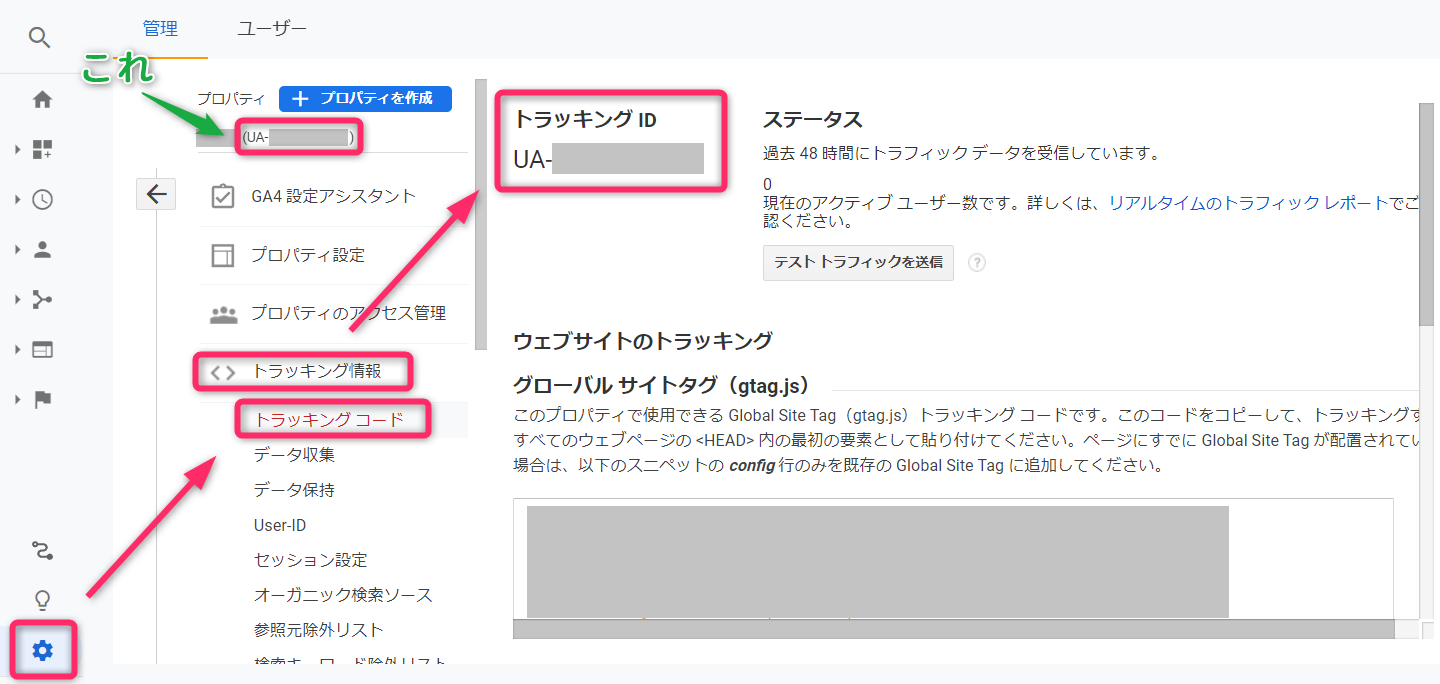
Task: Click help icon beside test traffic button
Action: pyautogui.click(x=977, y=263)
